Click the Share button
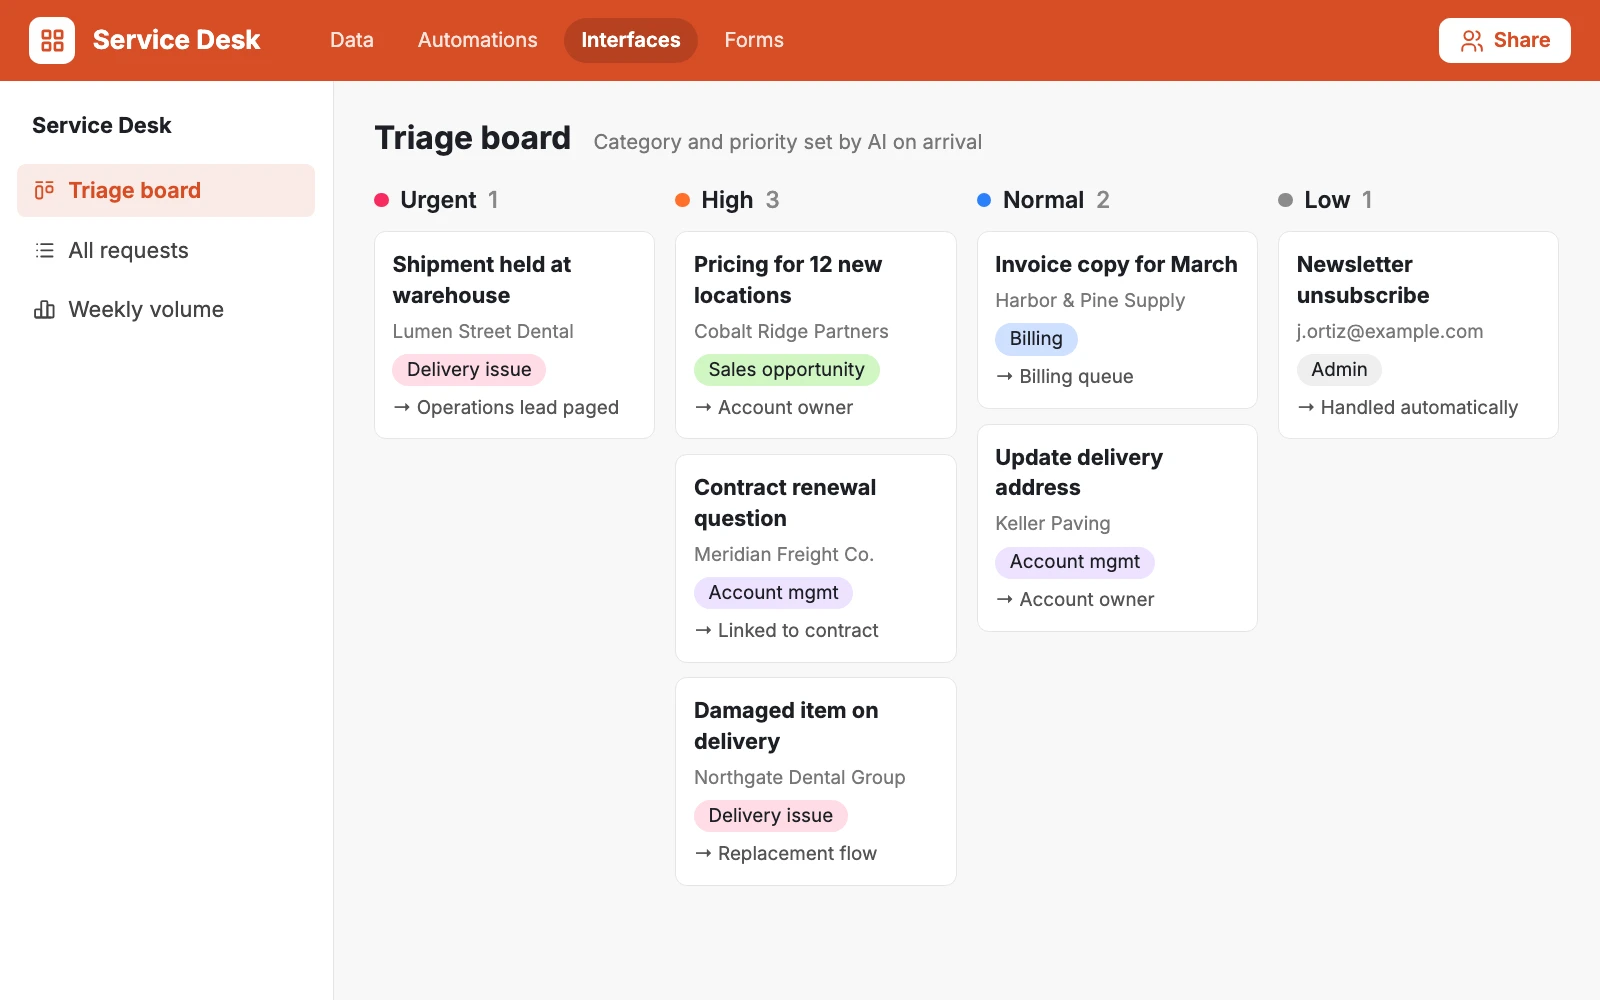 click(x=1505, y=40)
